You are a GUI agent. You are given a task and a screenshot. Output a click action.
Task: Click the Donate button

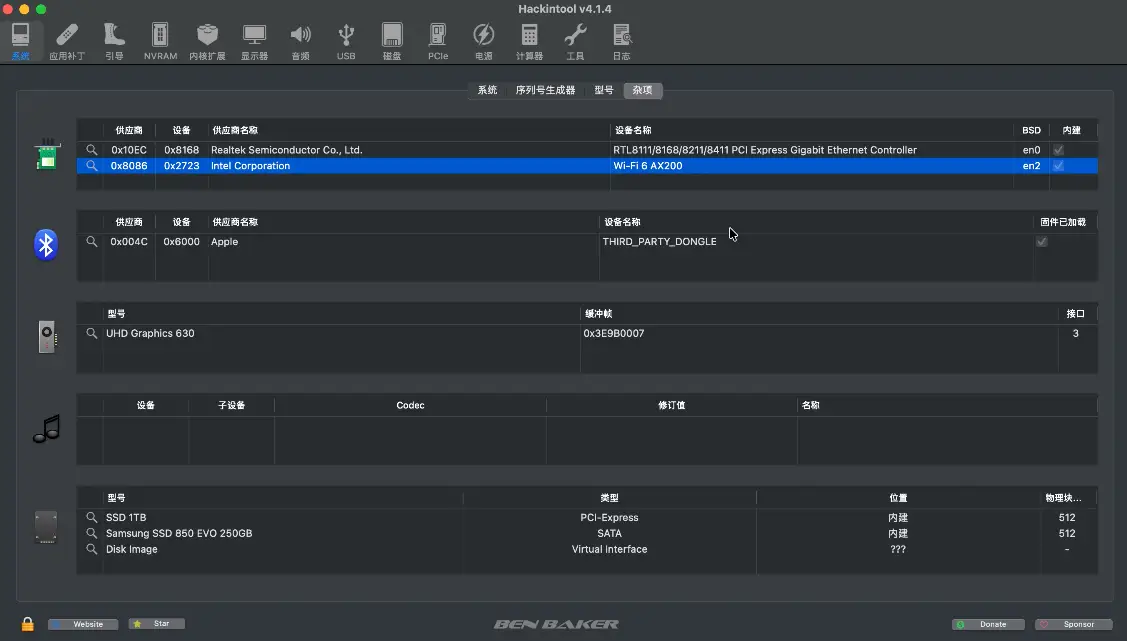988,624
